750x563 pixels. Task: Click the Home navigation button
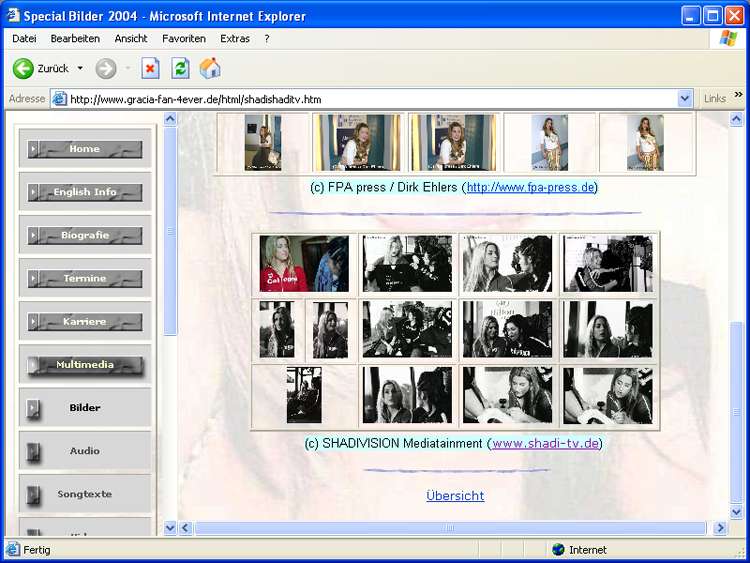point(85,149)
